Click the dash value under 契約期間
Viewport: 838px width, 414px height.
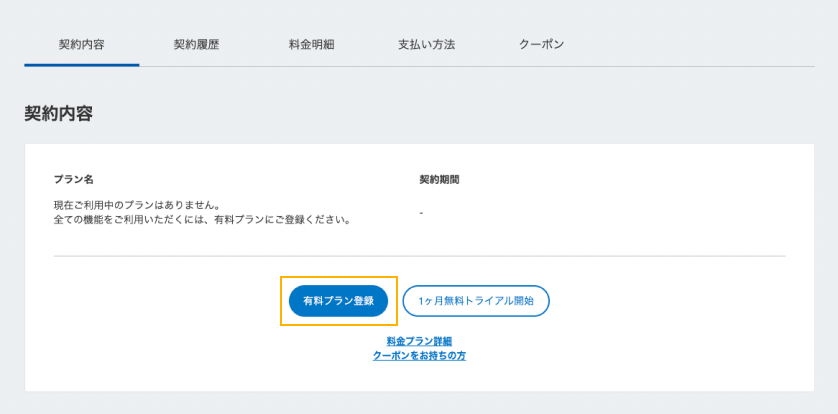tap(421, 213)
